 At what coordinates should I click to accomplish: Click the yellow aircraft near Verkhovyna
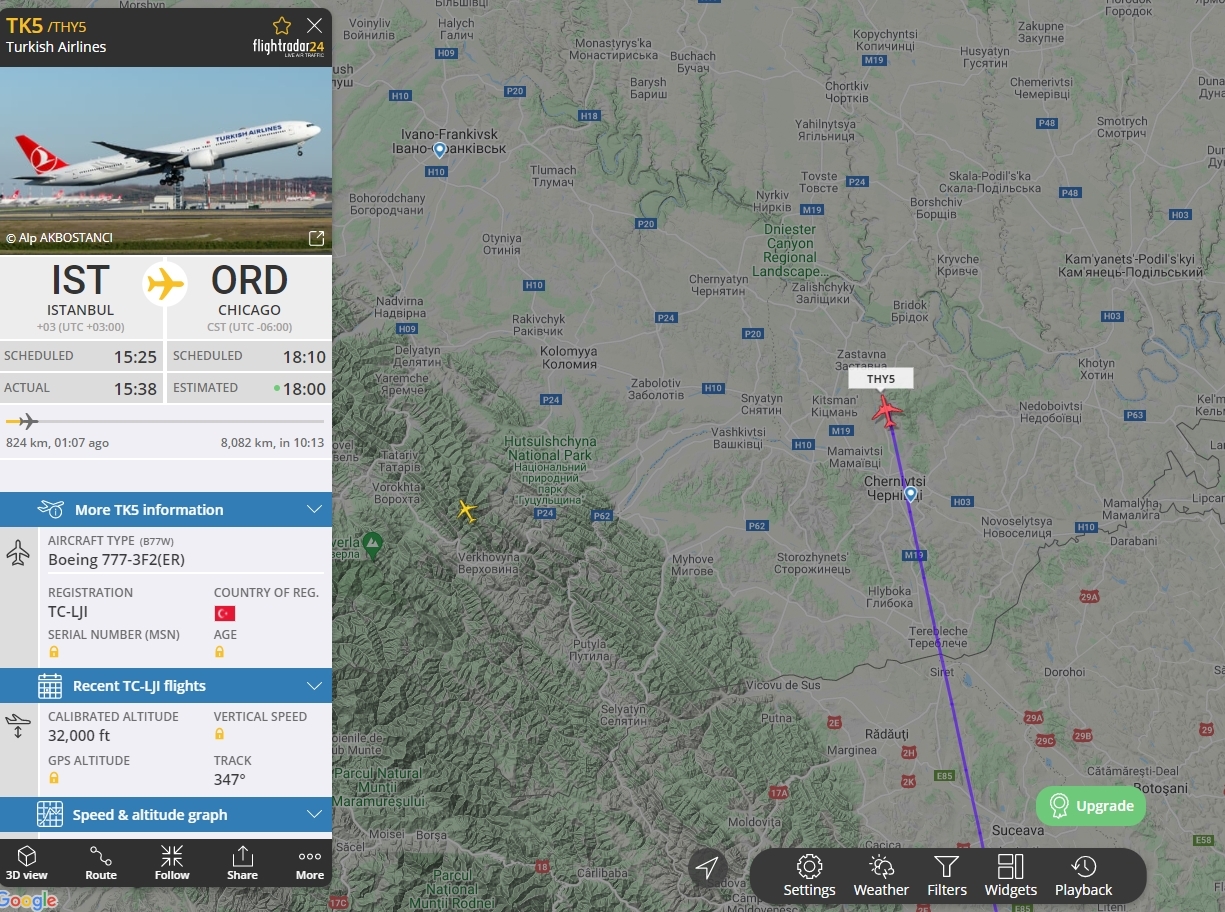466,510
